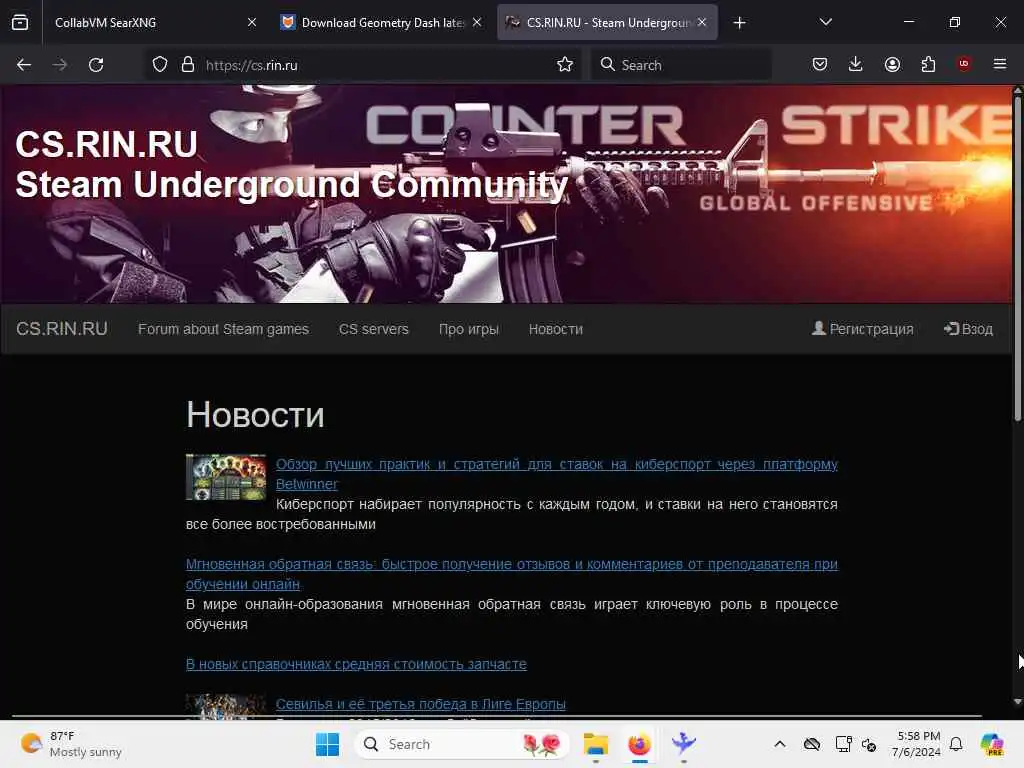Open the Downloads toolbar icon

(856, 64)
